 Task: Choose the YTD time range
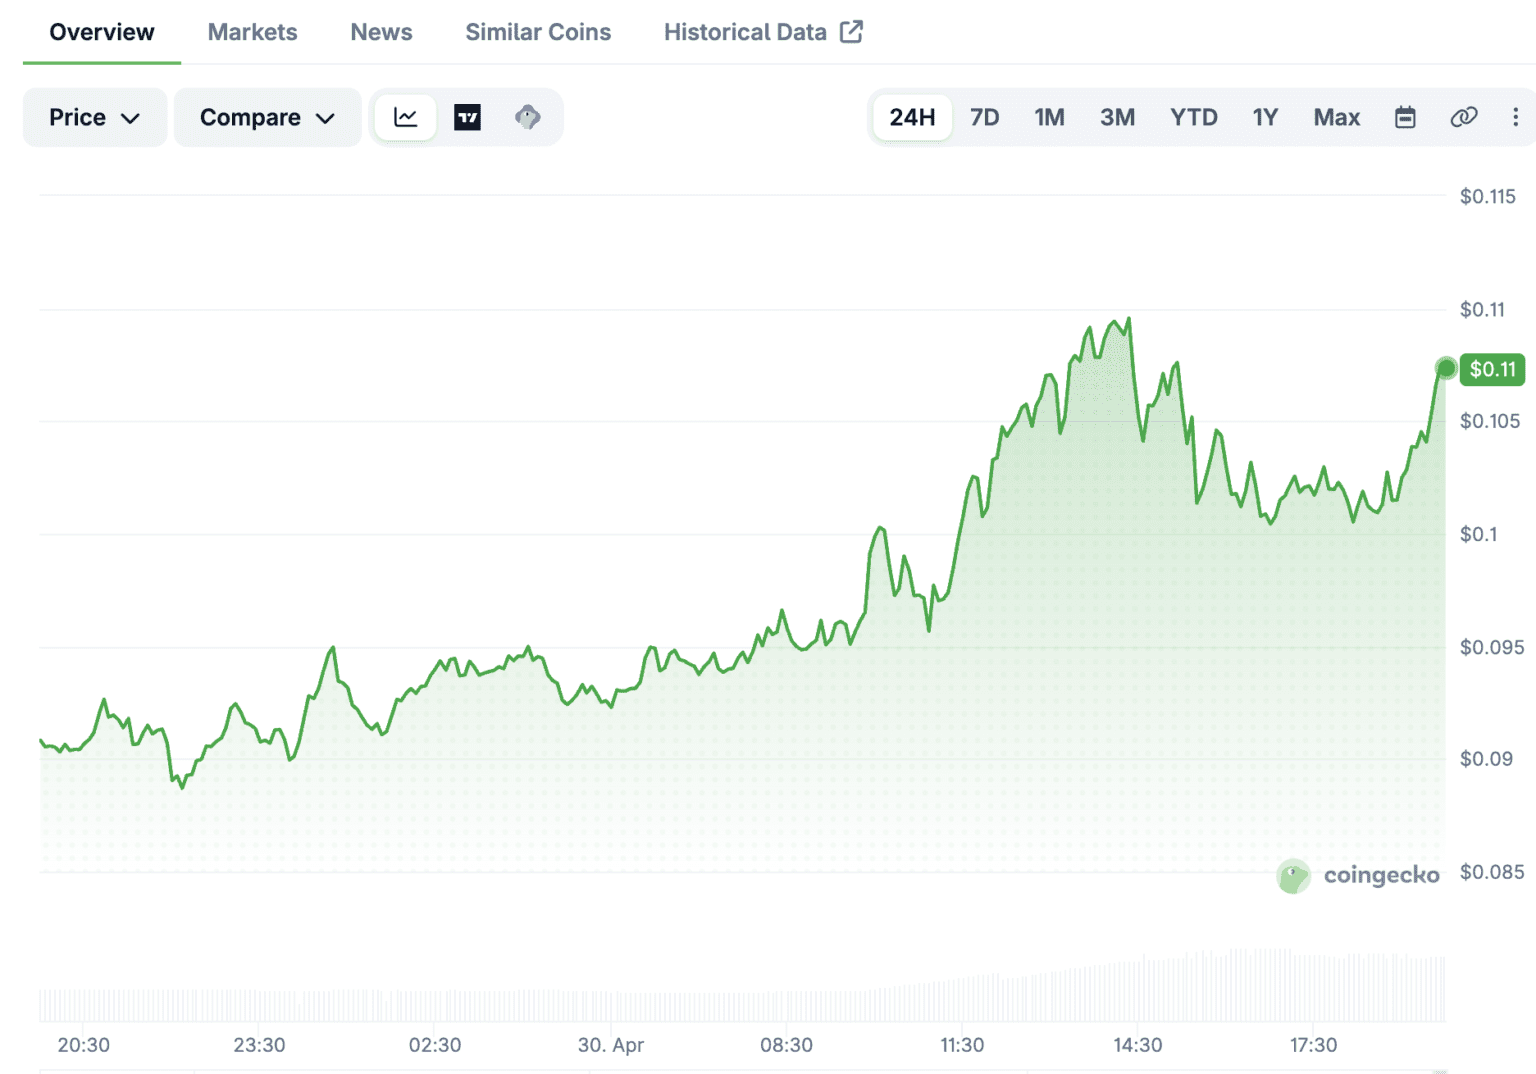point(1193,117)
